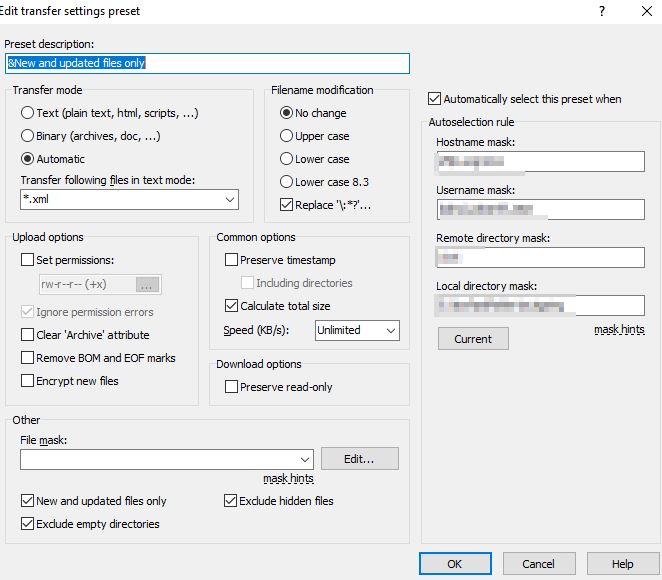Open the Speed (KB/s) dropdown
Screen dimensions: 662x580
(x=389, y=330)
